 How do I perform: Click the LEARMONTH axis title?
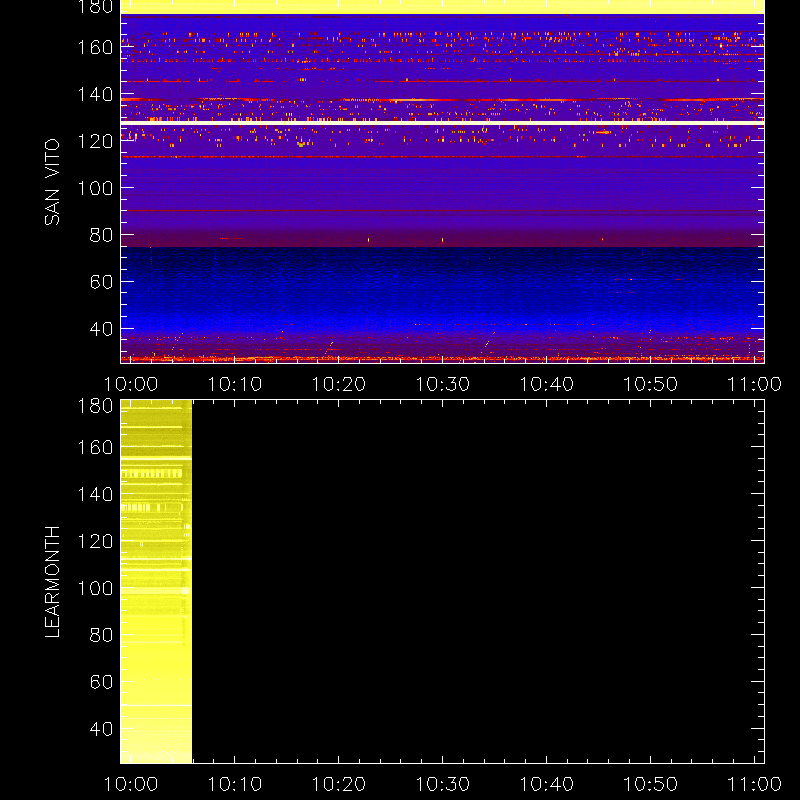tap(52, 582)
